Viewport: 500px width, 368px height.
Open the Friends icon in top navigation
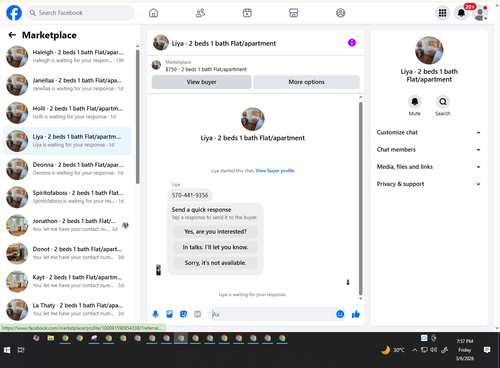(x=200, y=13)
